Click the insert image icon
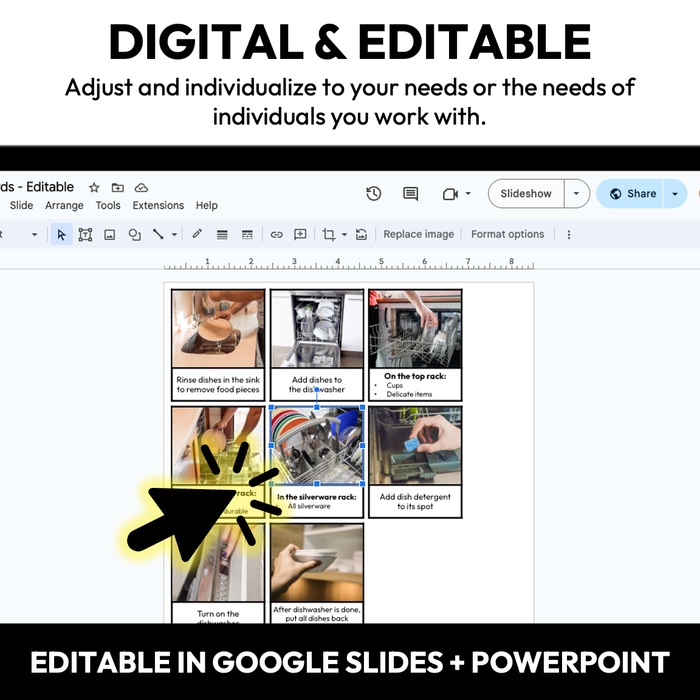The image size is (700, 700). tap(110, 234)
